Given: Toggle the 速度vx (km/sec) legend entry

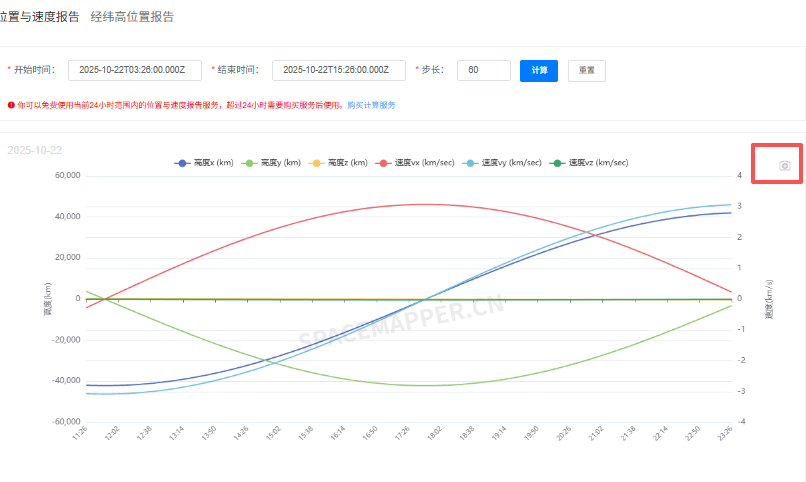Looking at the screenshot, I should click(420, 162).
